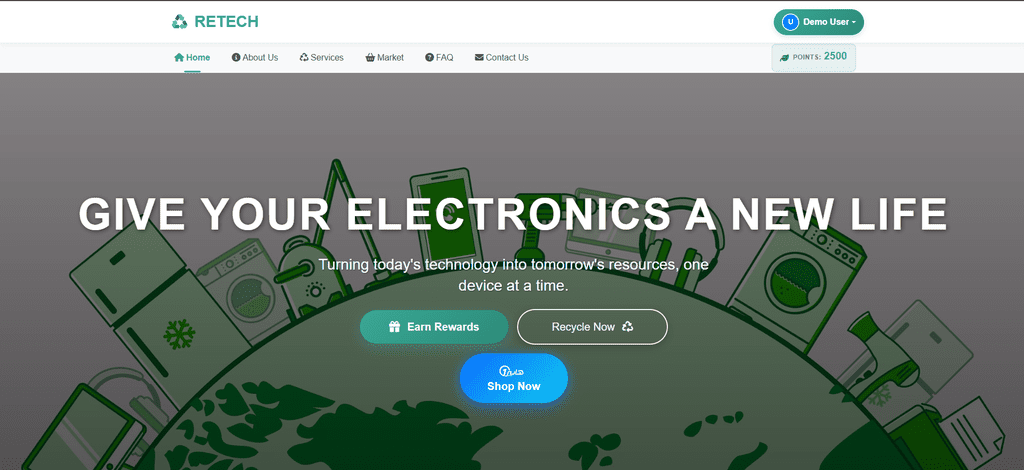1024x470 pixels.
Task: Click the Points 2500 badge
Action: click(x=814, y=57)
